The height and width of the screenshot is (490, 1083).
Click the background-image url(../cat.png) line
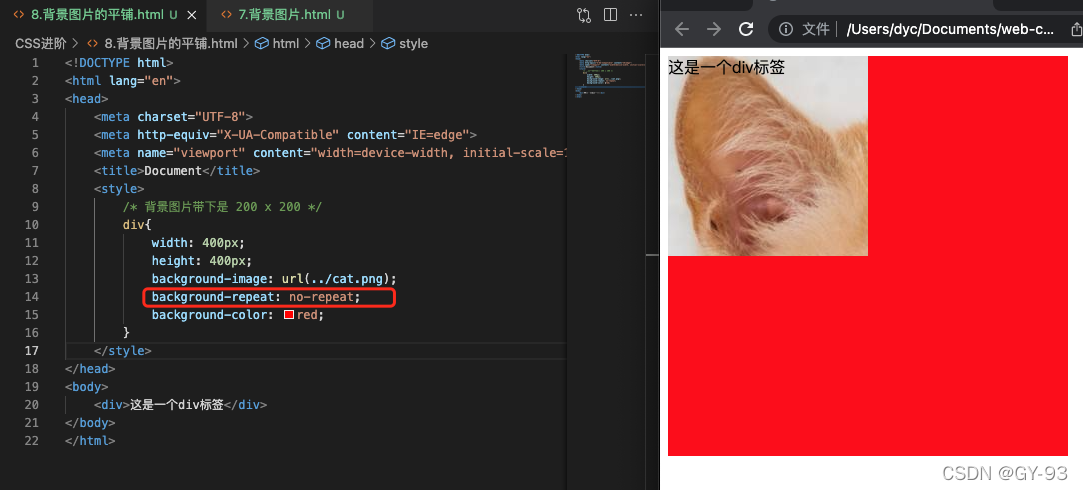tap(274, 279)
